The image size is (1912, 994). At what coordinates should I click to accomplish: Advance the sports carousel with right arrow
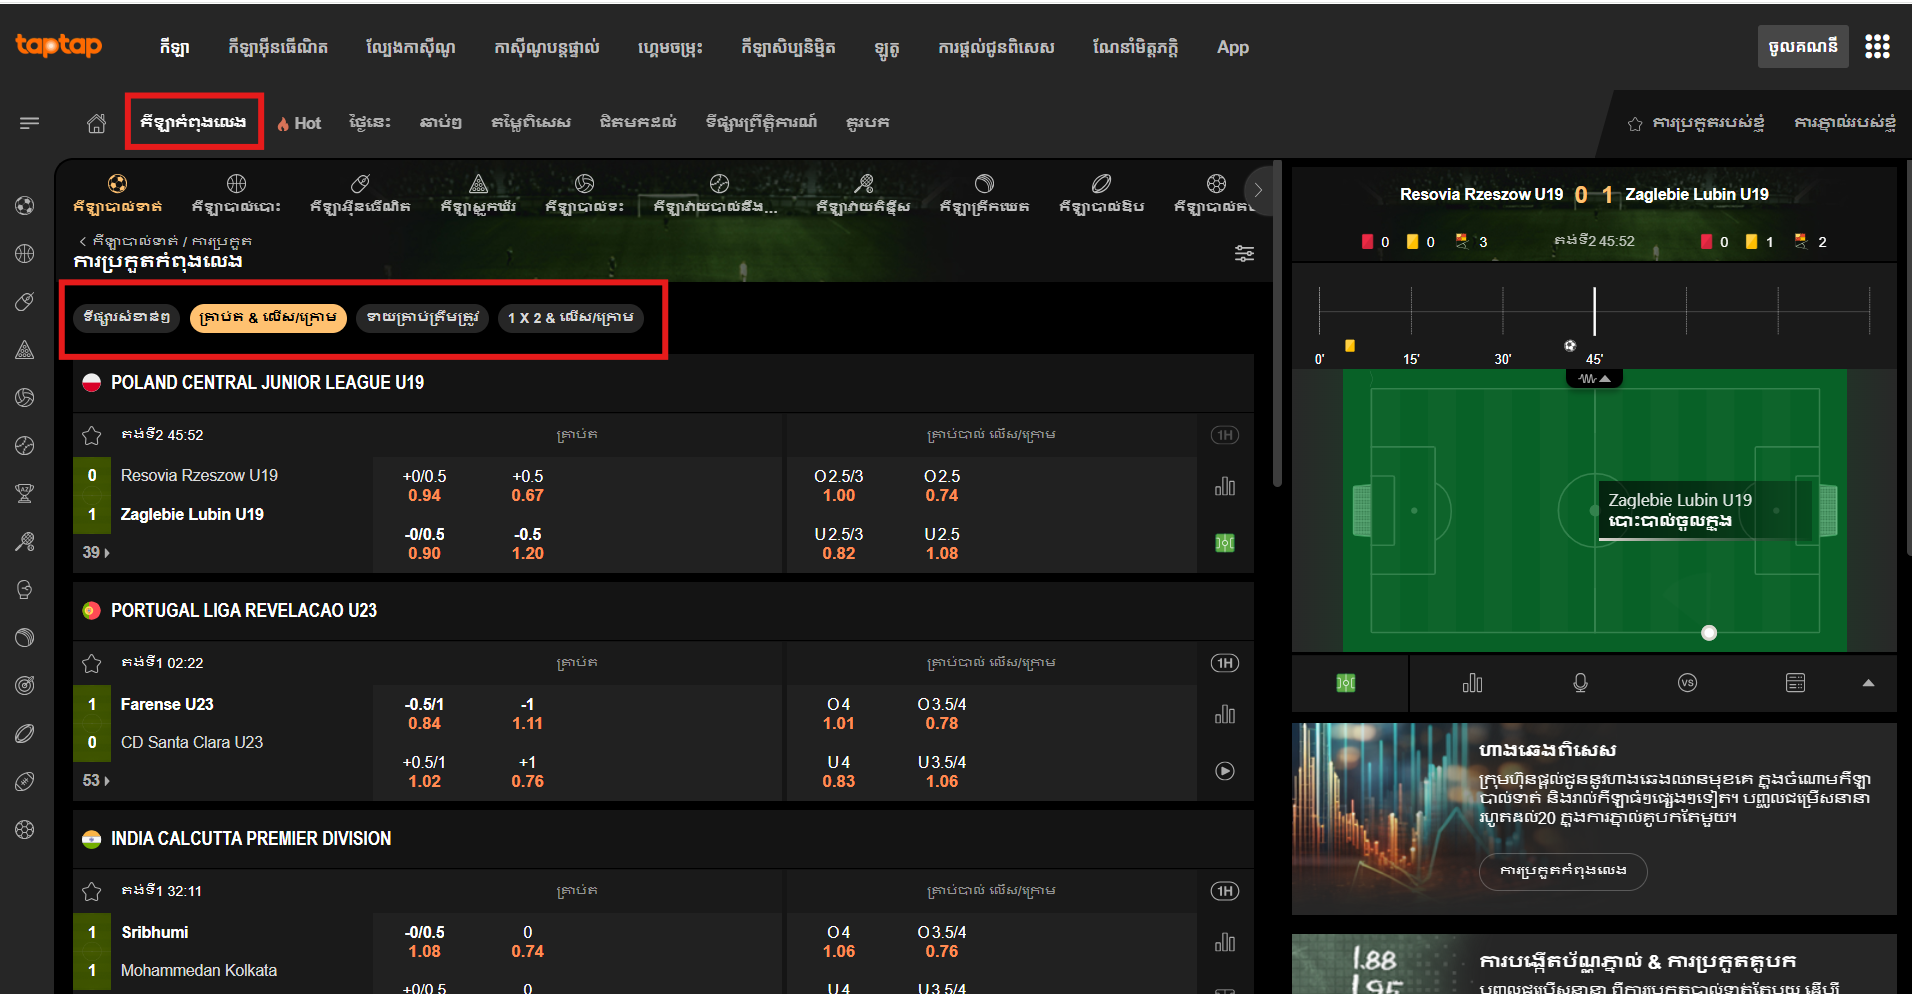(x=1258, y=190)
